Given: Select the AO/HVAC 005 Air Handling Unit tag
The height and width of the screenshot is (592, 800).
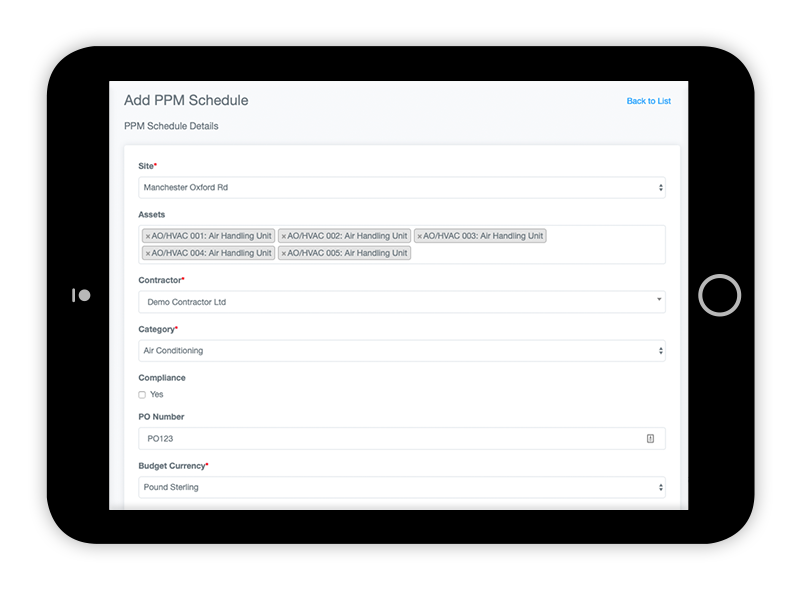Looking at the screenshot, I should (x=344, y=253).
